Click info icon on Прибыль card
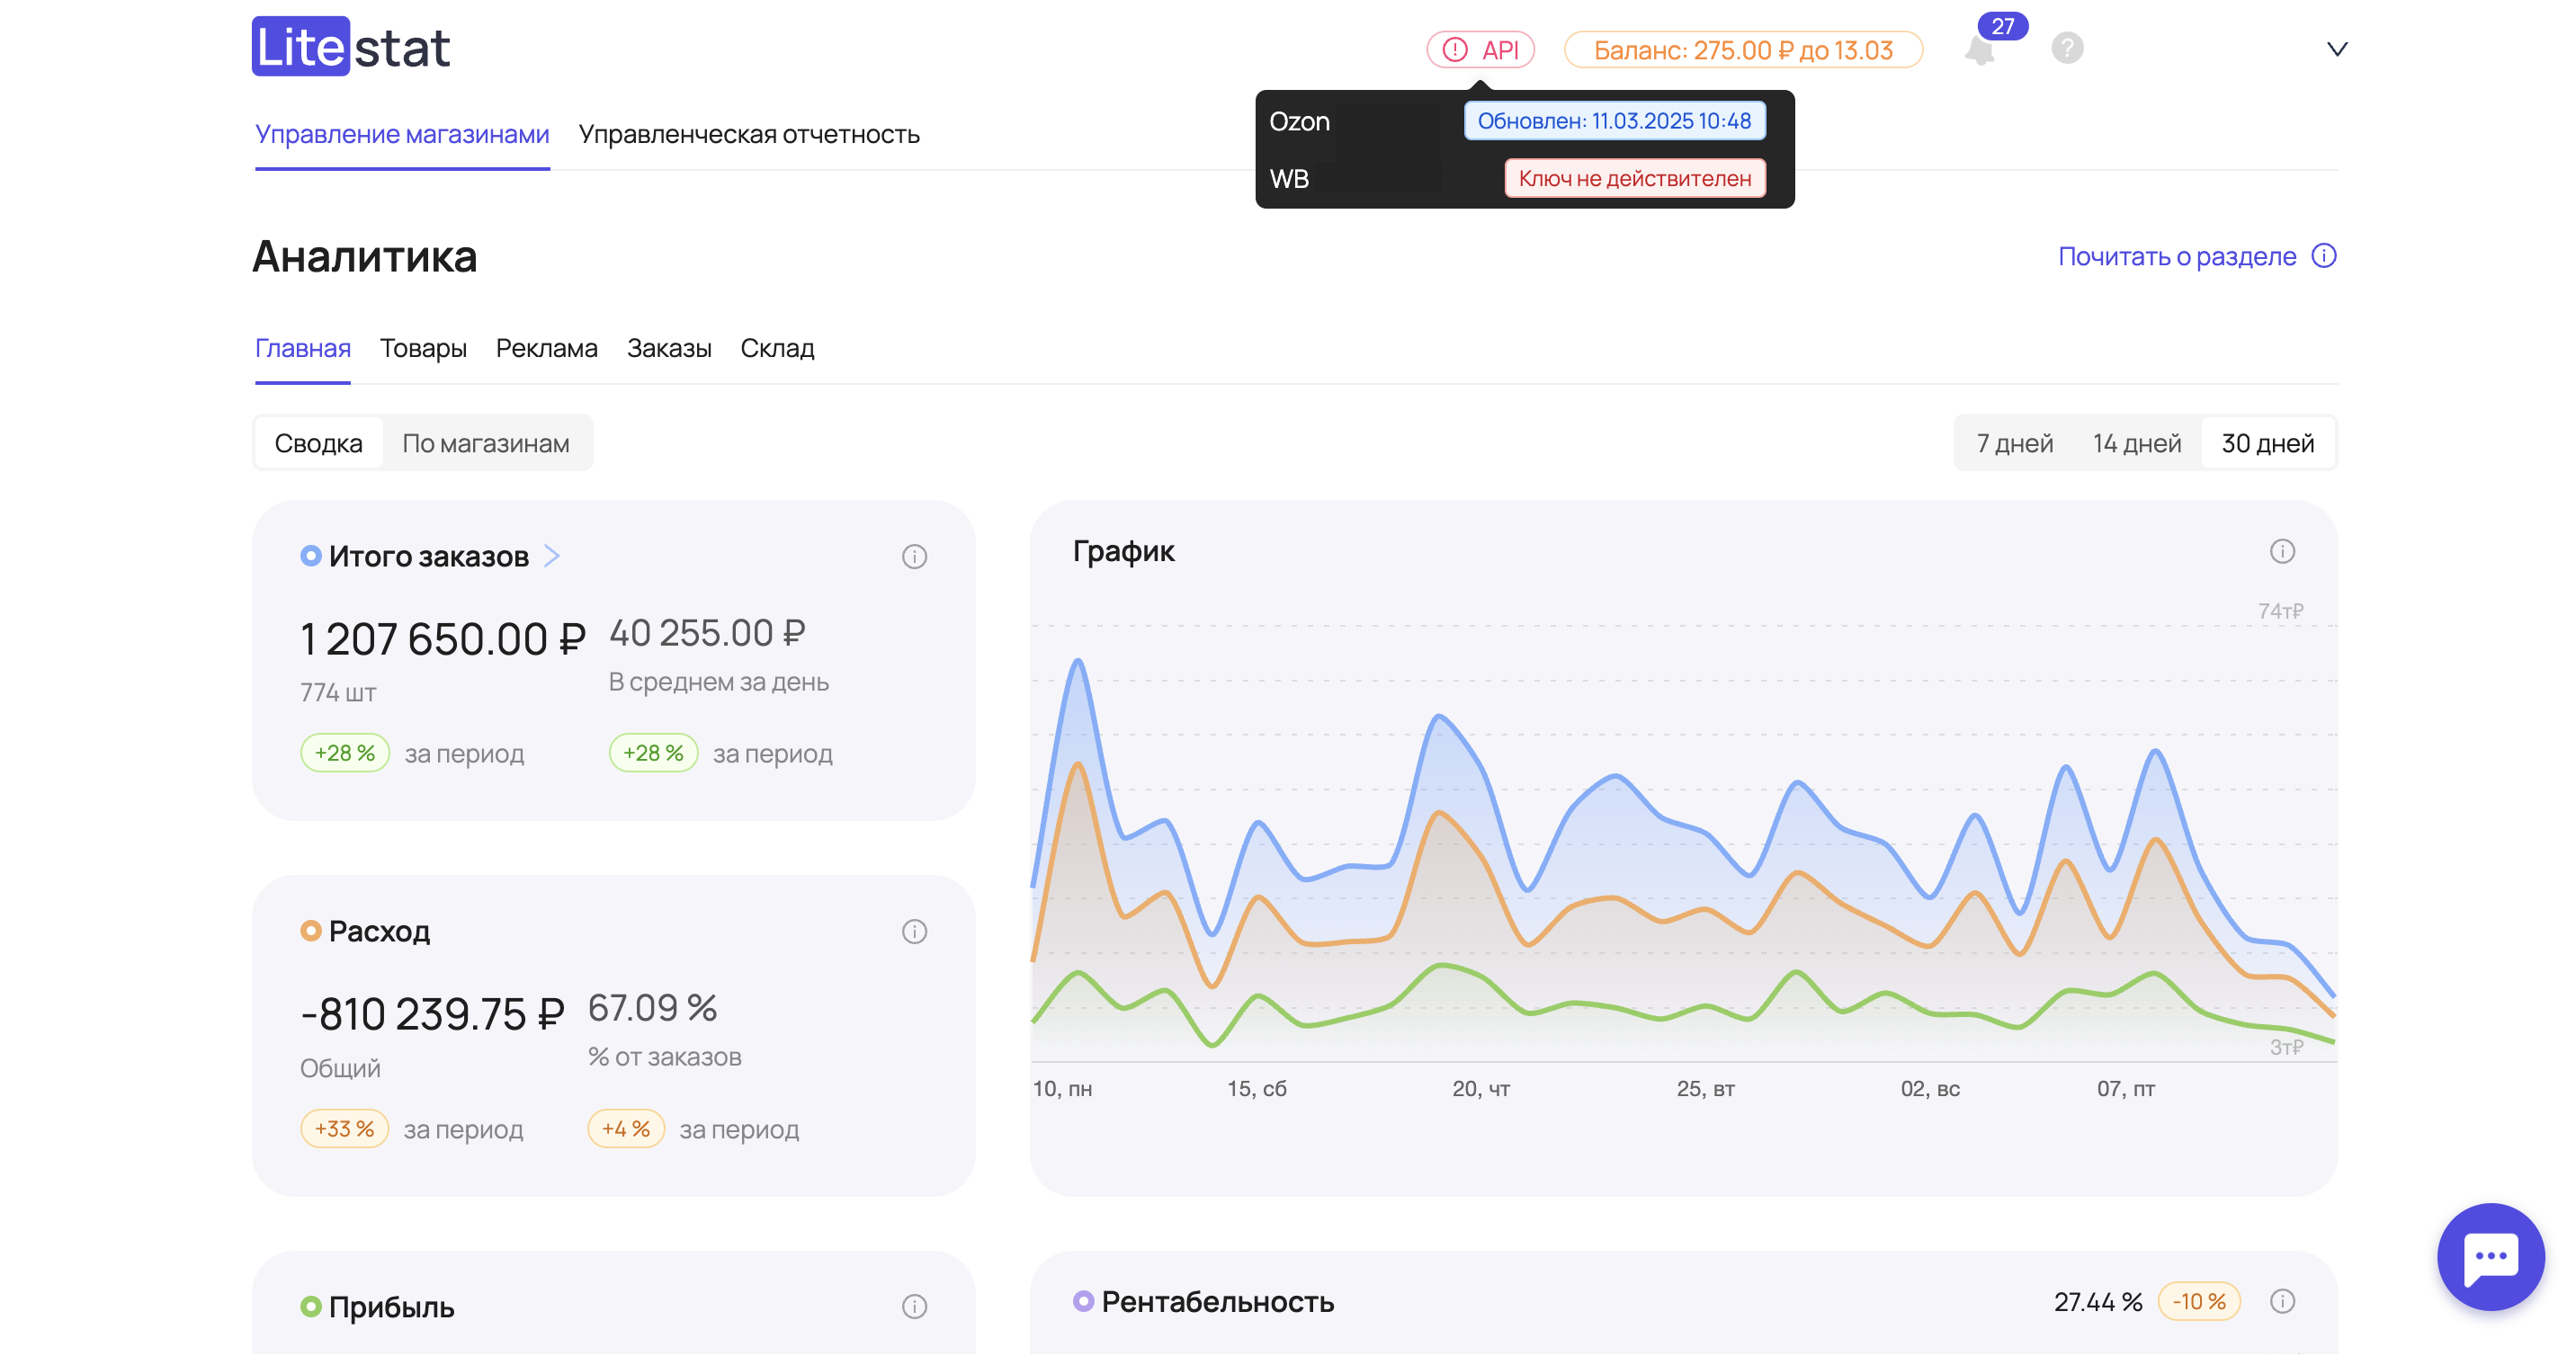2576x1356 pixels. 914,1307
